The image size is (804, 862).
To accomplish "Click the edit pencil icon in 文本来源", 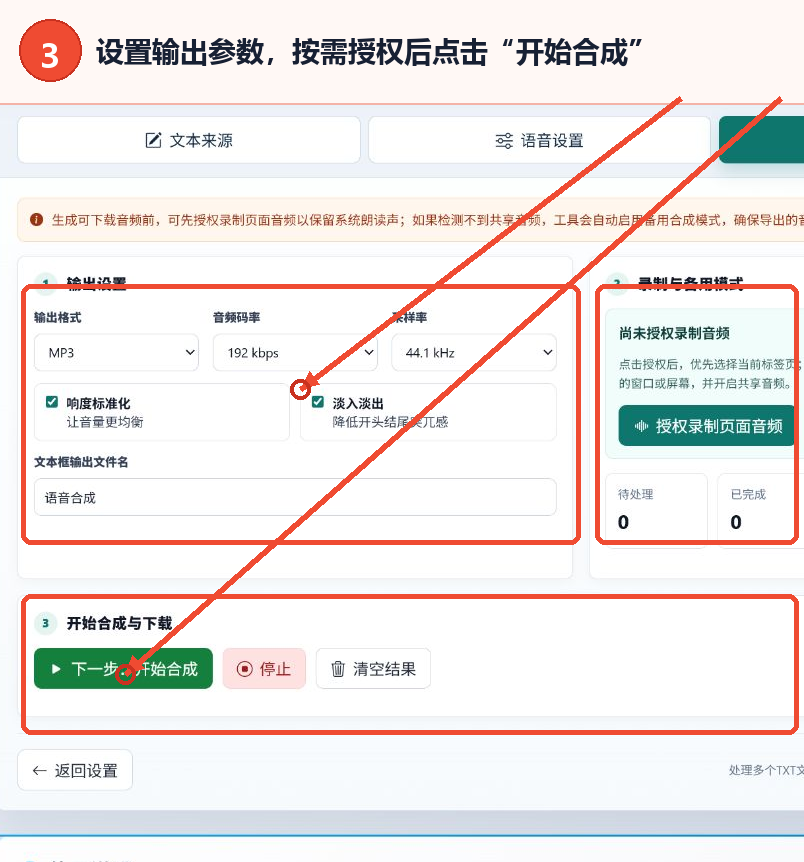I will pyautogui.click(x=153, y=140).
